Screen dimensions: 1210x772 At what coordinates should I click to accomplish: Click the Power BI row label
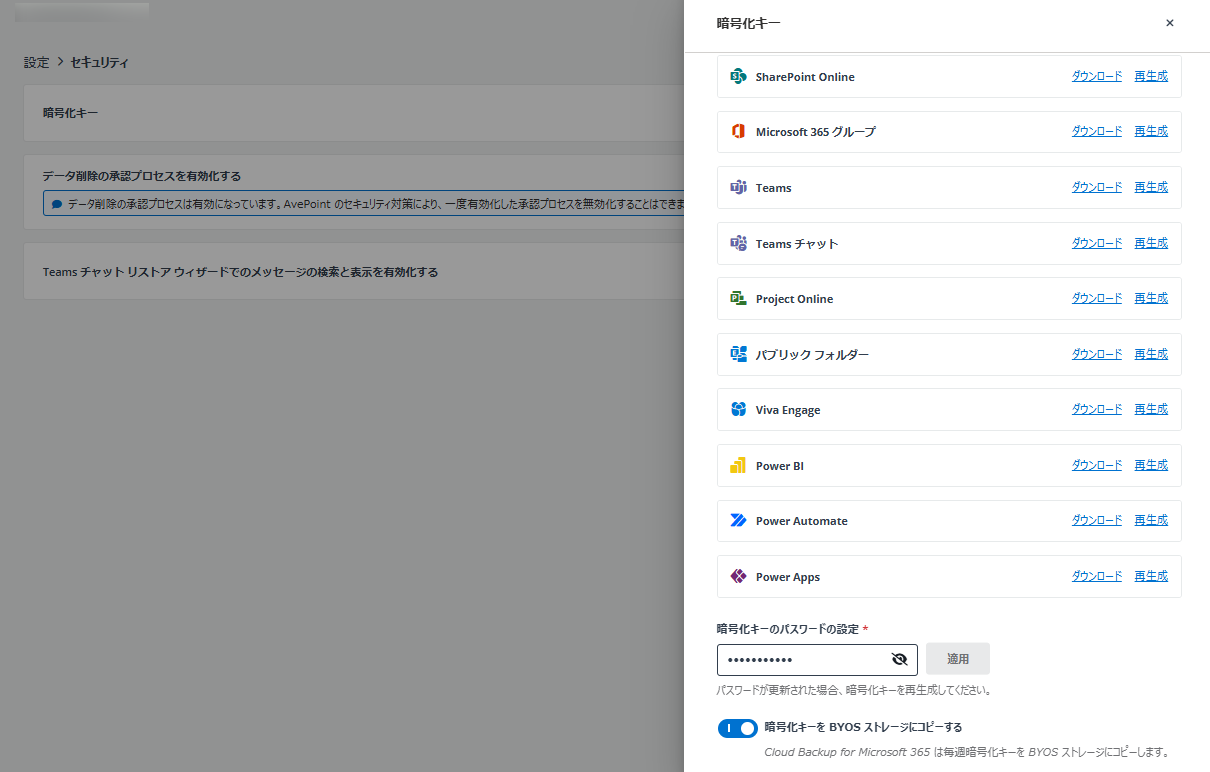(780, 466)
